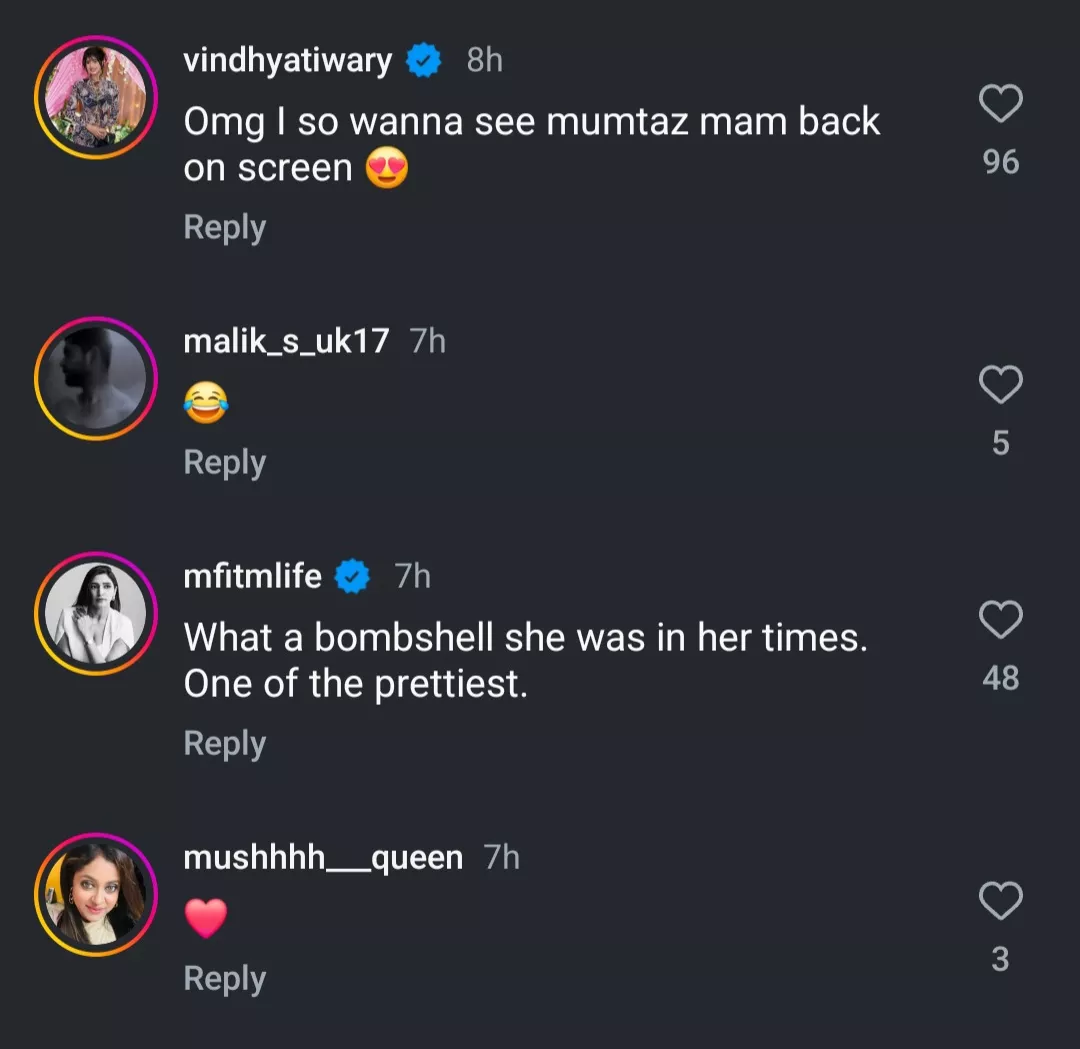Viewport: 1080px width, 1049px height.
Task: Open the malik_s_uk17 username link
Action: [286, 342]
